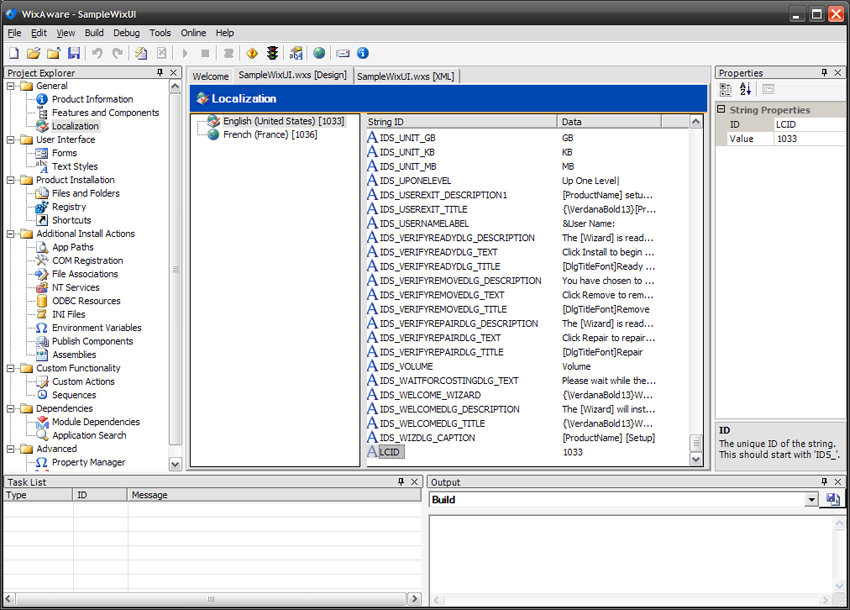This screenshot has height=610, width=850.
Task: Open the Build menu
Action: click(x=94, y=33)
